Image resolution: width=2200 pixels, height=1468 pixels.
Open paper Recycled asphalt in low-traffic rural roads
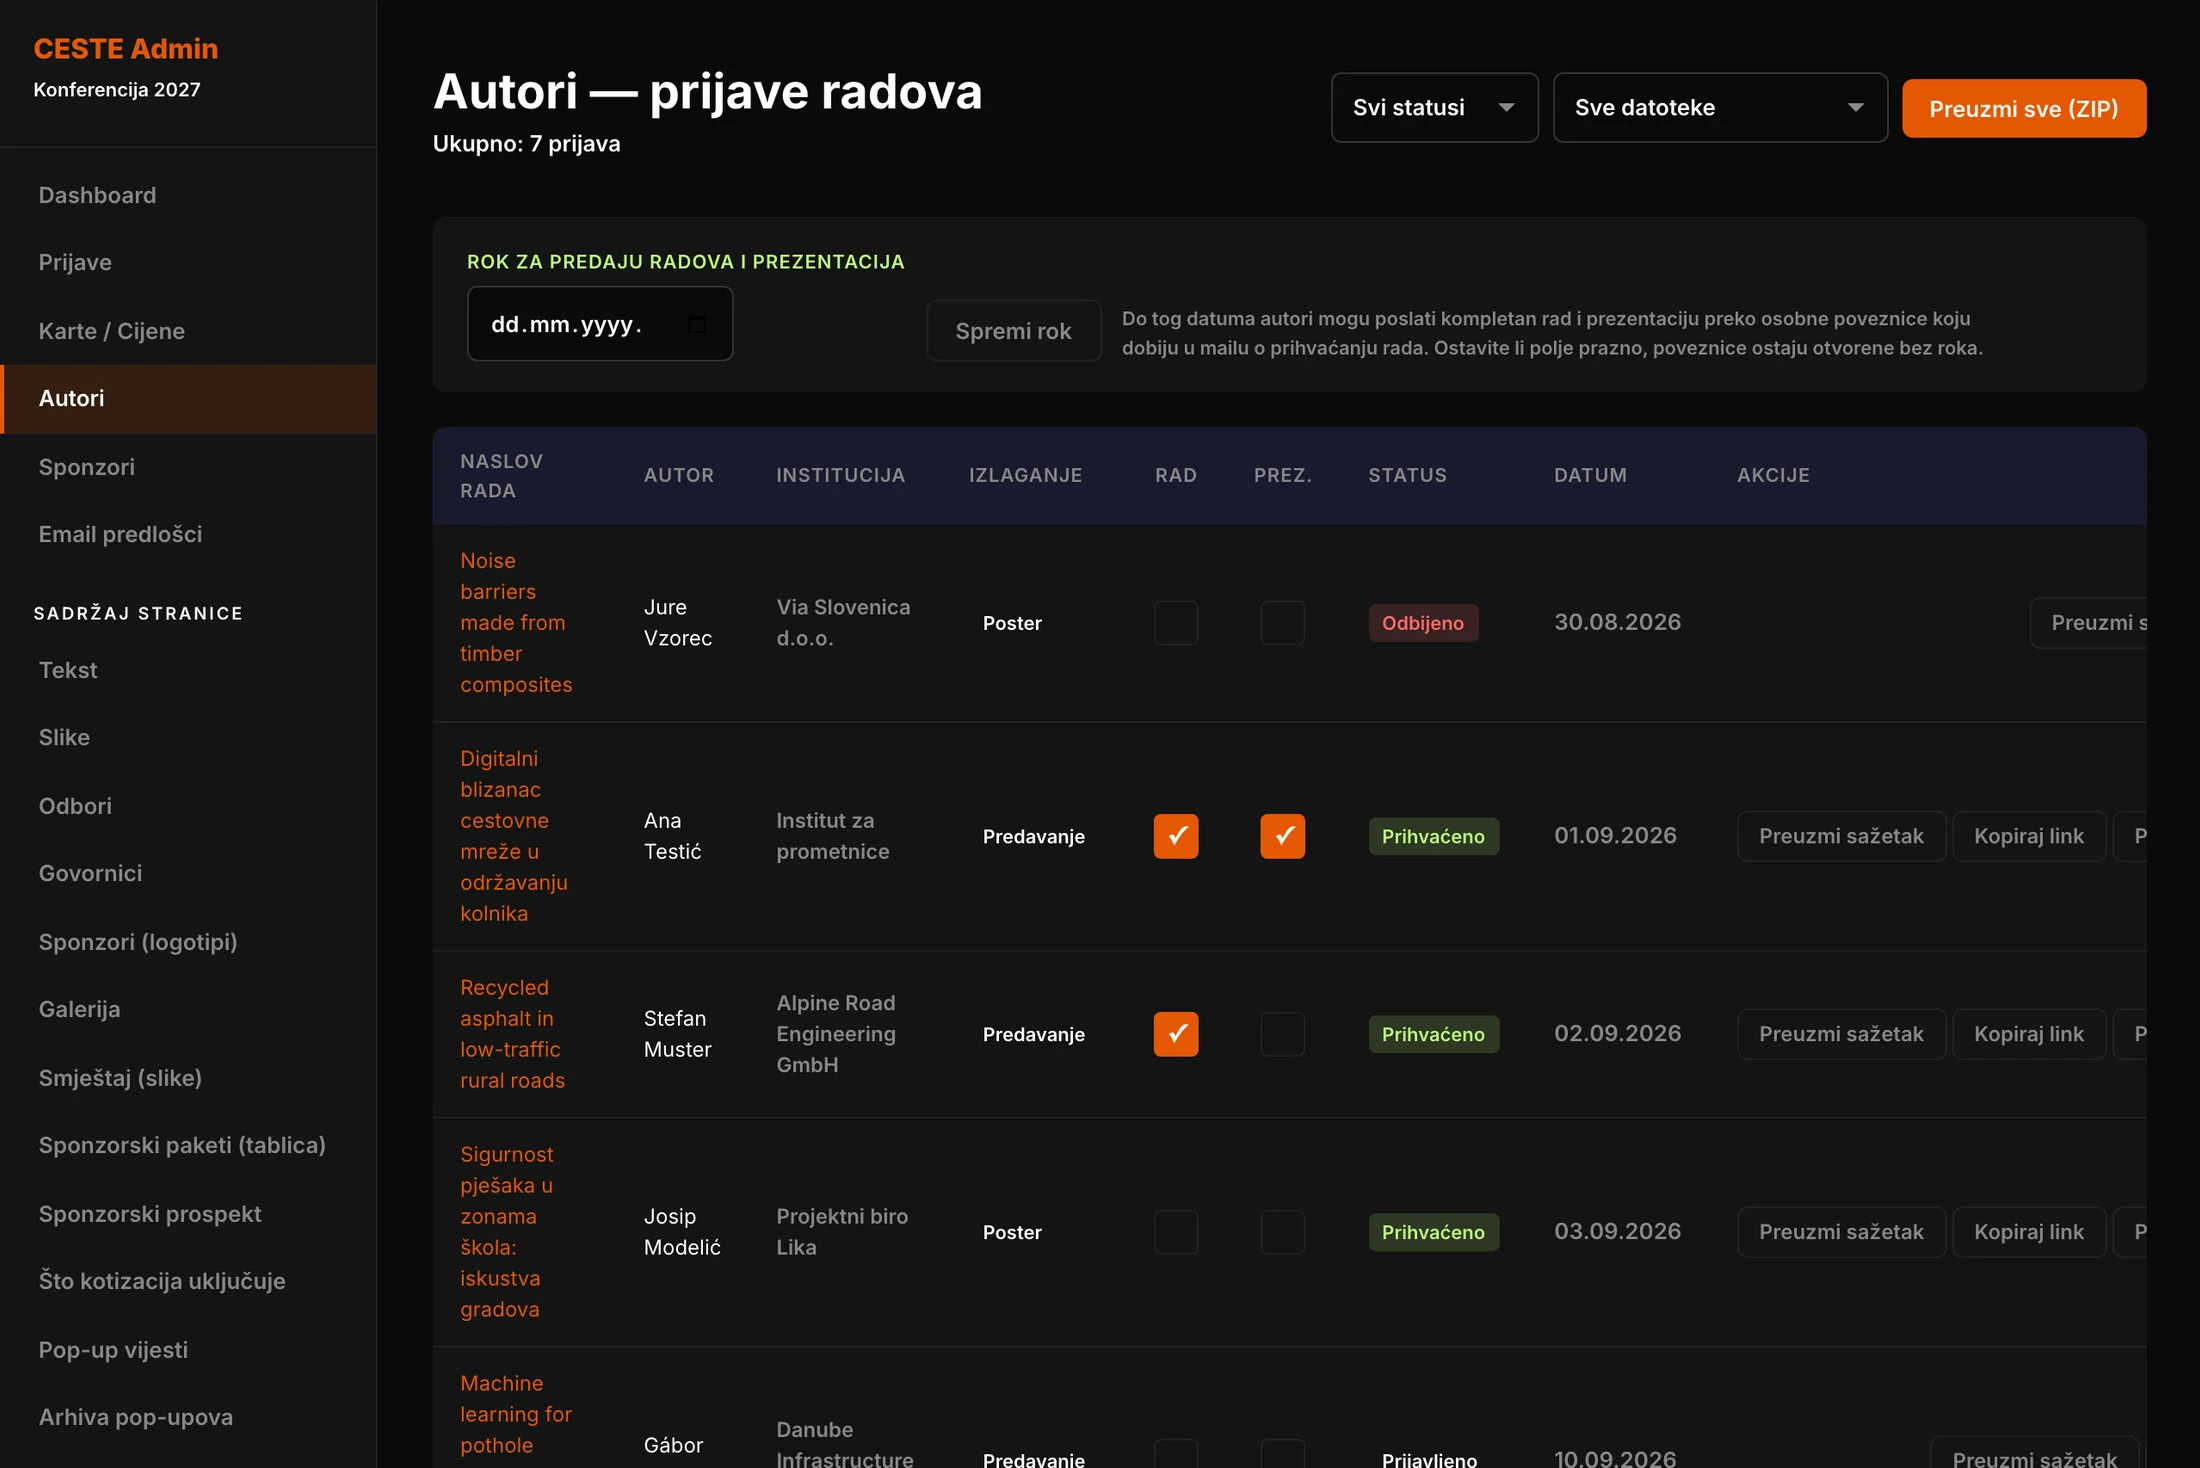pyautogui.click(x=512, y=1034)
